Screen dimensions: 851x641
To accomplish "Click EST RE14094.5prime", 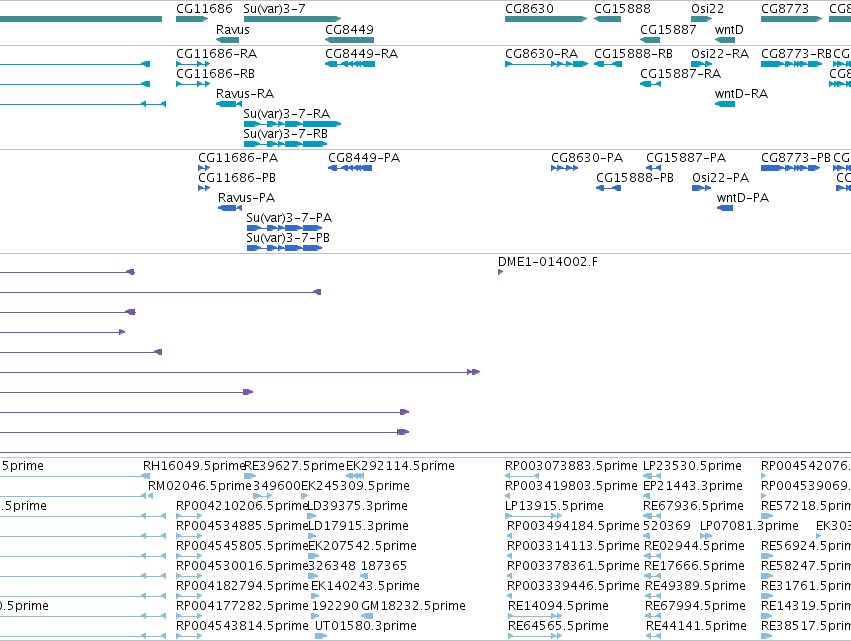I will point(558,606).
